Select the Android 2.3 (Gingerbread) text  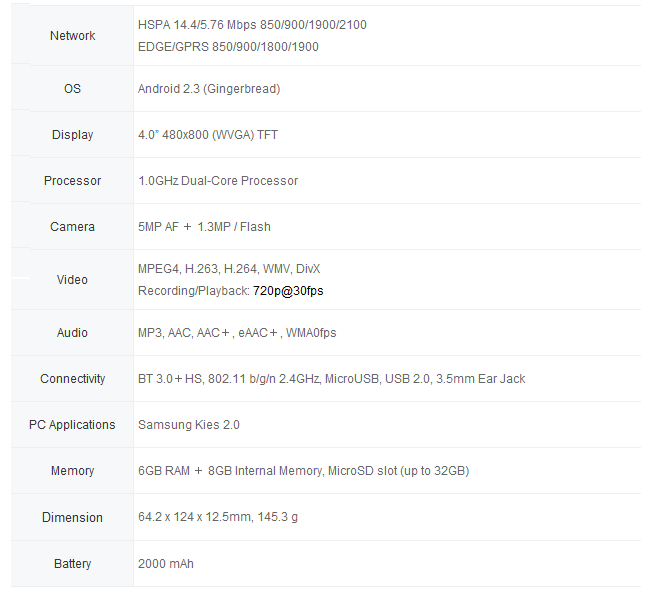pyautogui.click(x=209, y=89)
